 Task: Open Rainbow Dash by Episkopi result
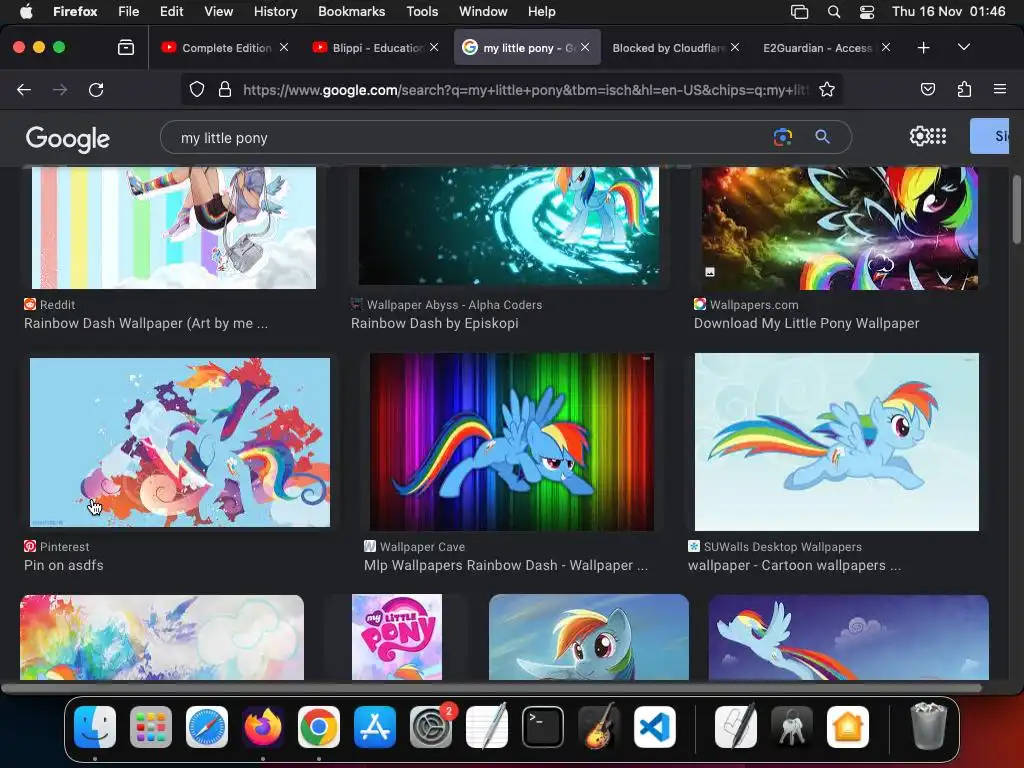[x=434, y=323]
